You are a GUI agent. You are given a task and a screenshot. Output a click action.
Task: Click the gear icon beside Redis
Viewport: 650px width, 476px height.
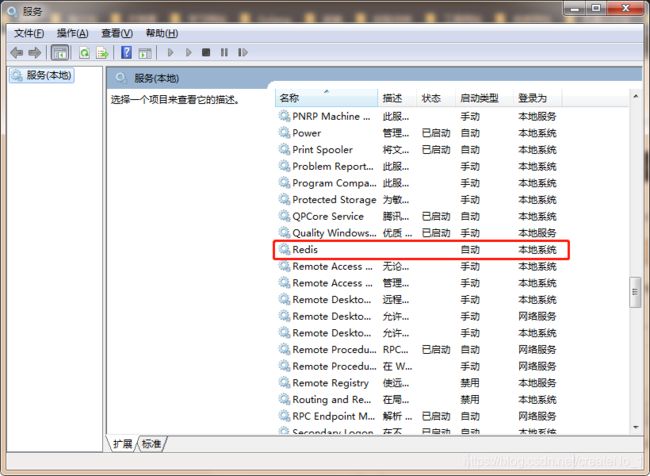coord(284,249)
